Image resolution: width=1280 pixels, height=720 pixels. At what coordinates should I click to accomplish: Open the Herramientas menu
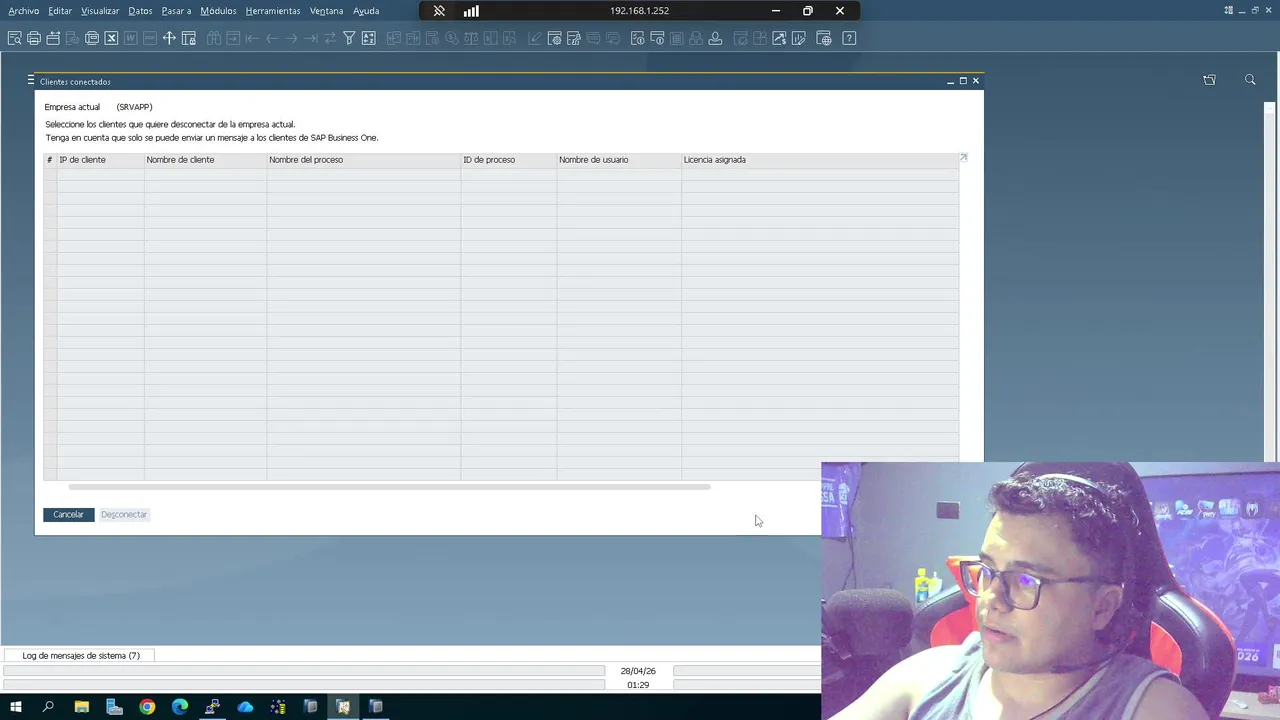pos(273,11)
